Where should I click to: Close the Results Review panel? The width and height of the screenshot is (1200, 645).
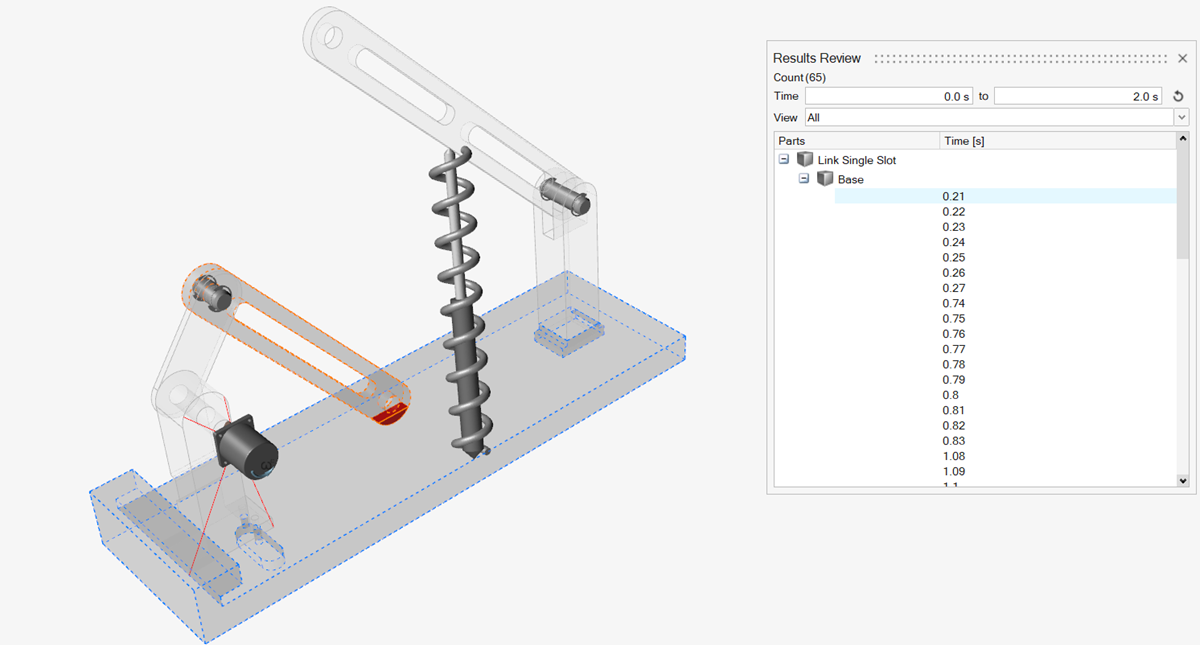(x=1182, y=59)
